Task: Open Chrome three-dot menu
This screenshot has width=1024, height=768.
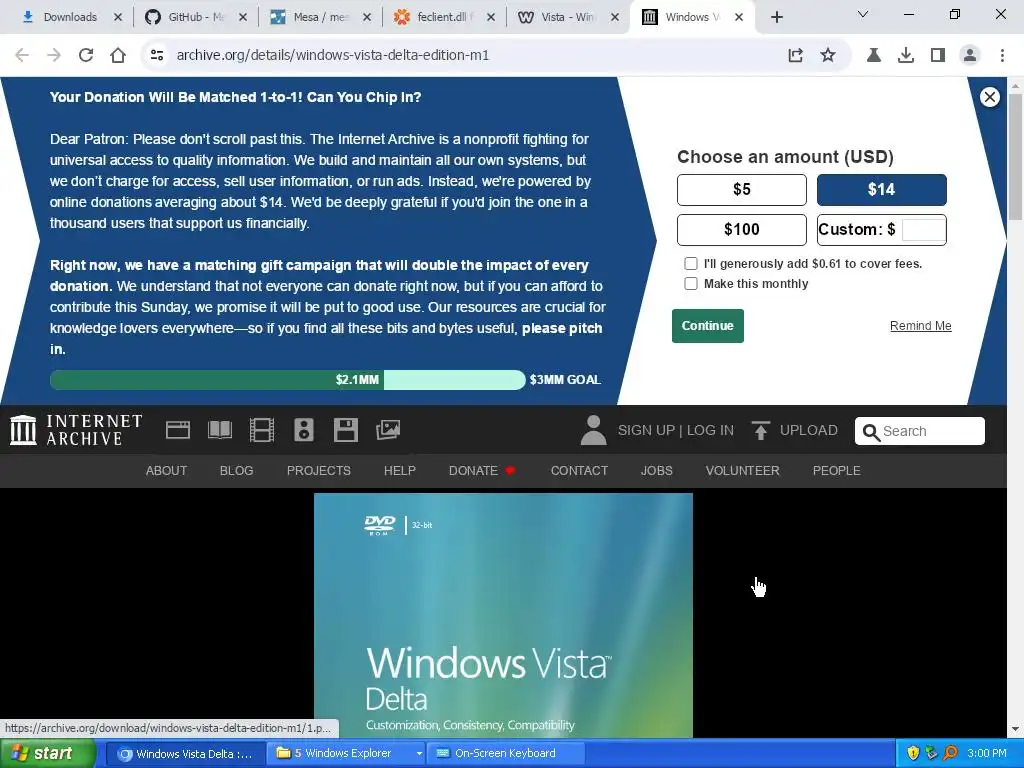Action: 1002,55
